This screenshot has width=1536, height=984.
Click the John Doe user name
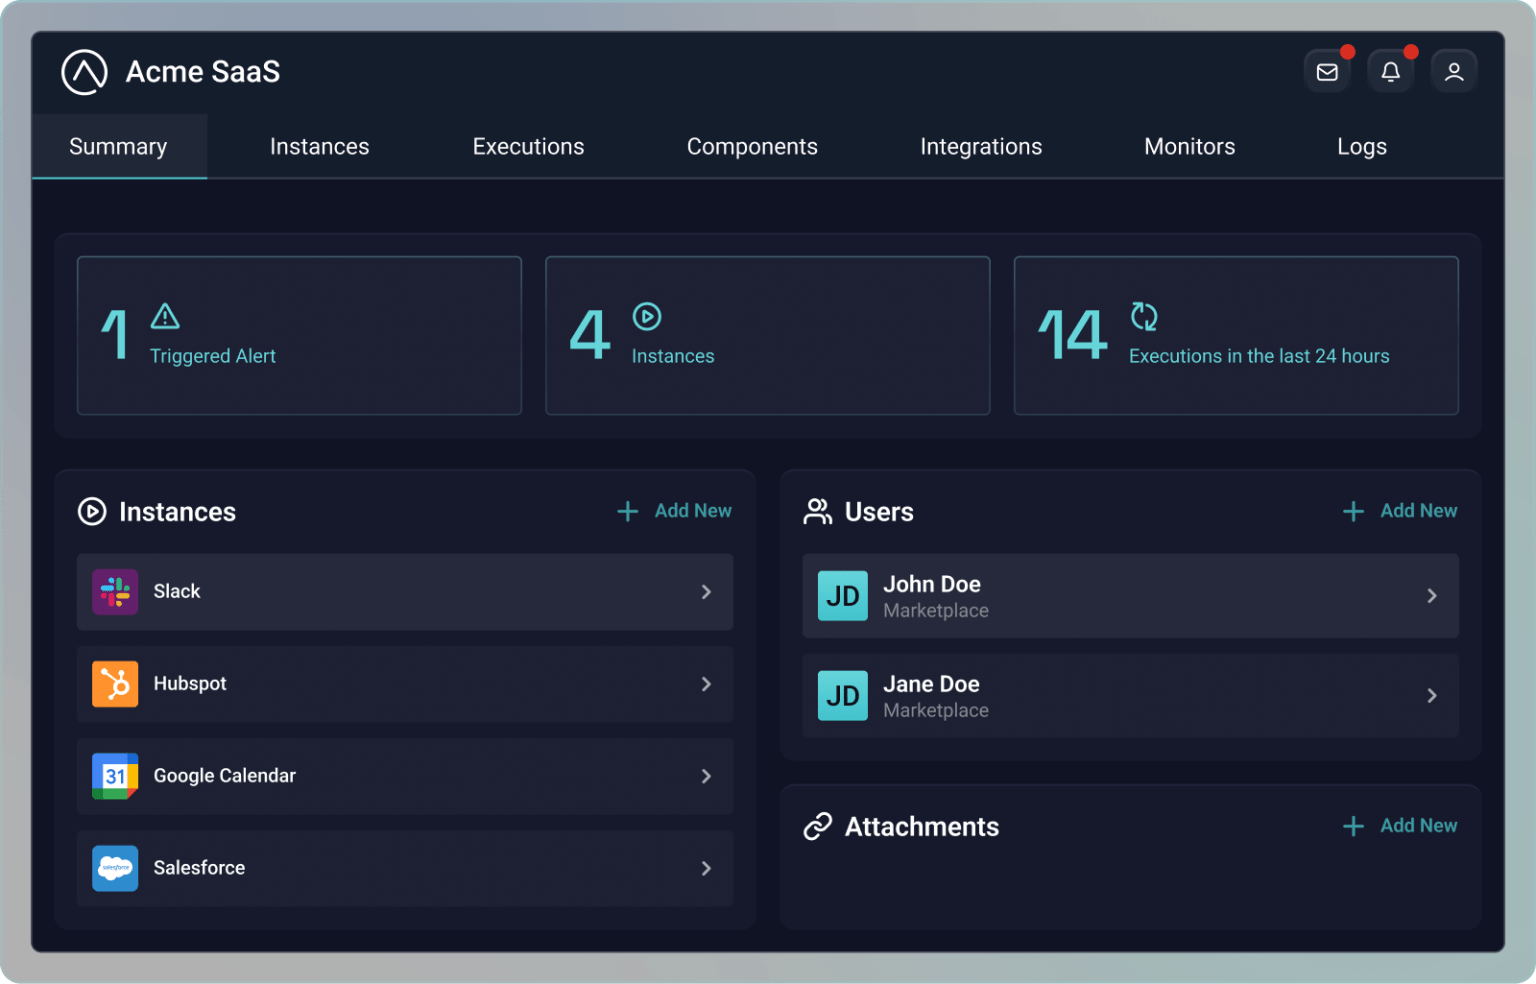pos(932,584)
